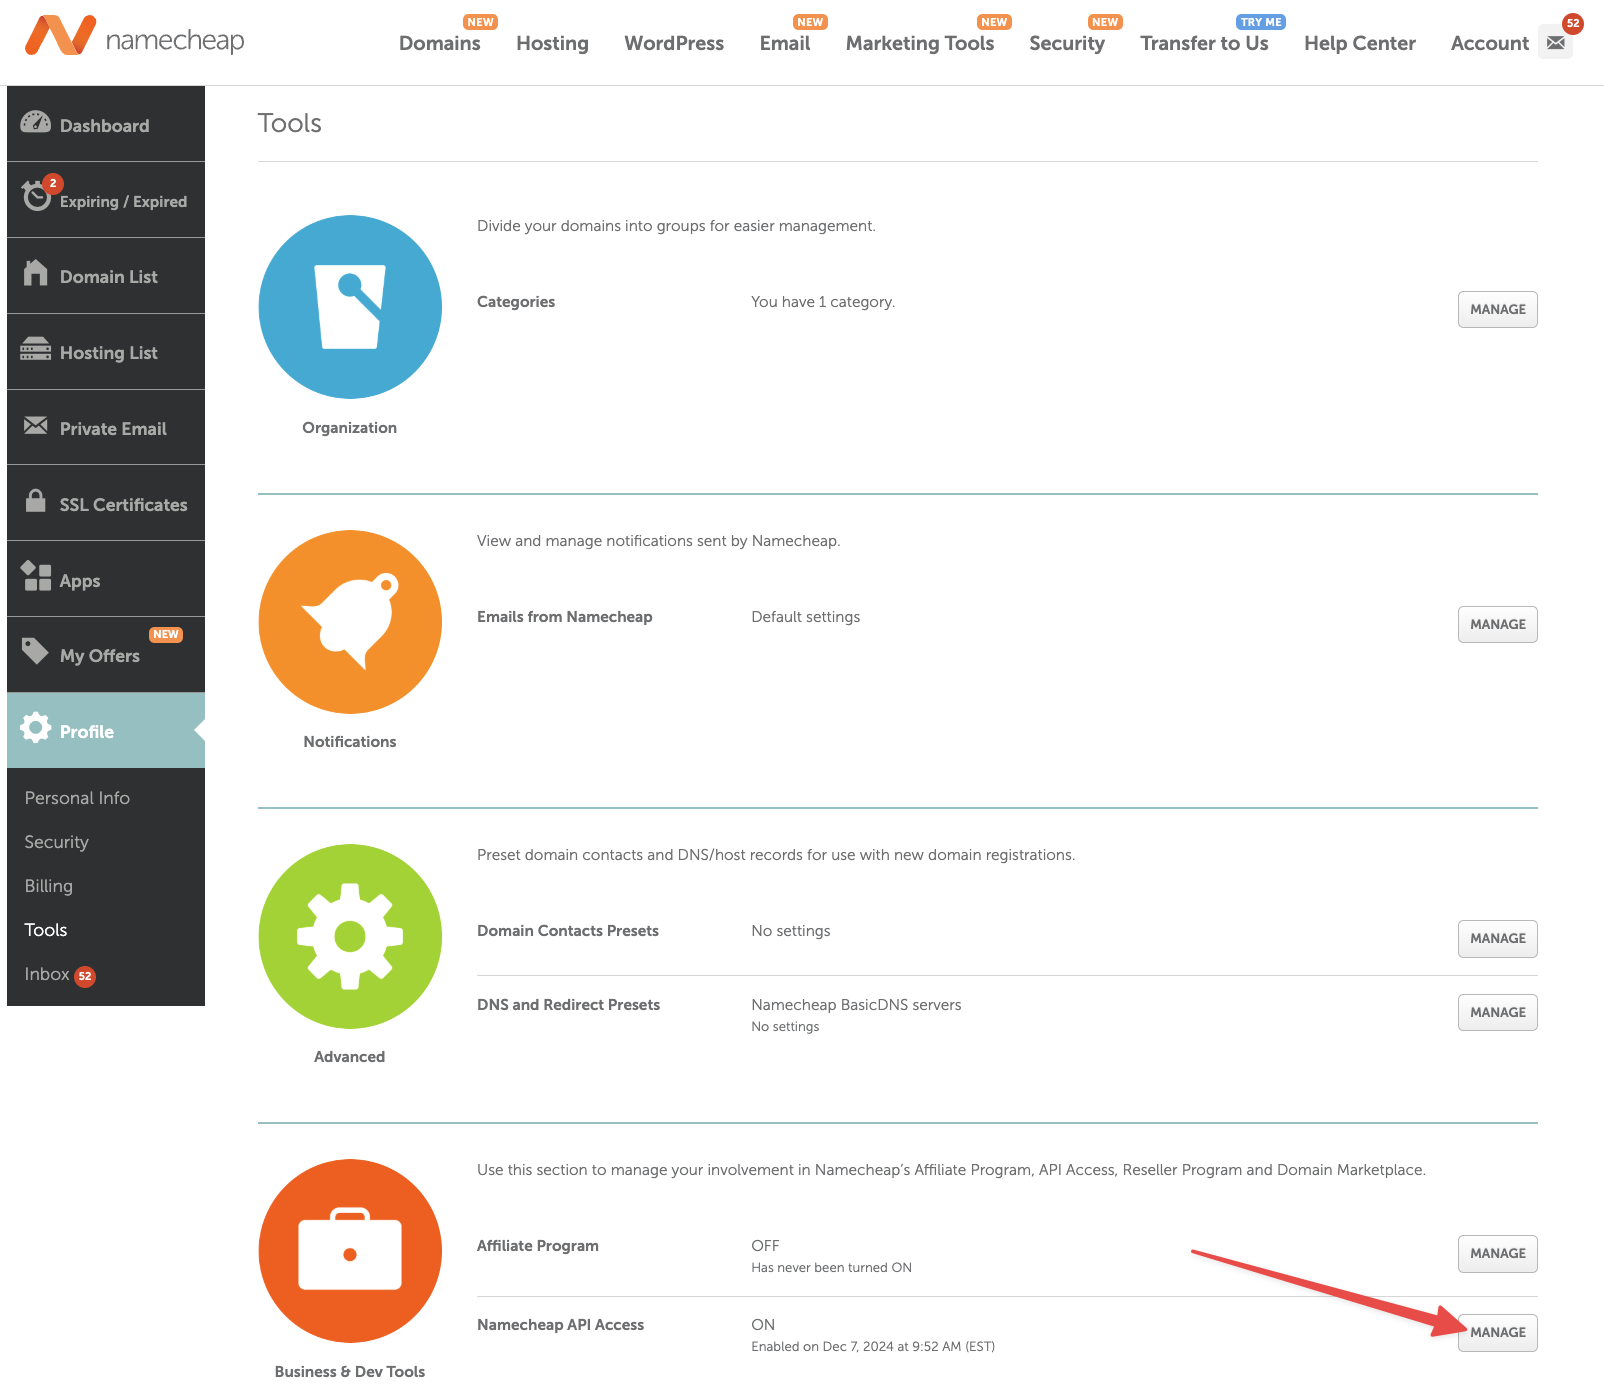The width and height of the screenshot is (1604, 1399).
Task: Click the Apps grid icon
Action: click(x=36, y=578)
